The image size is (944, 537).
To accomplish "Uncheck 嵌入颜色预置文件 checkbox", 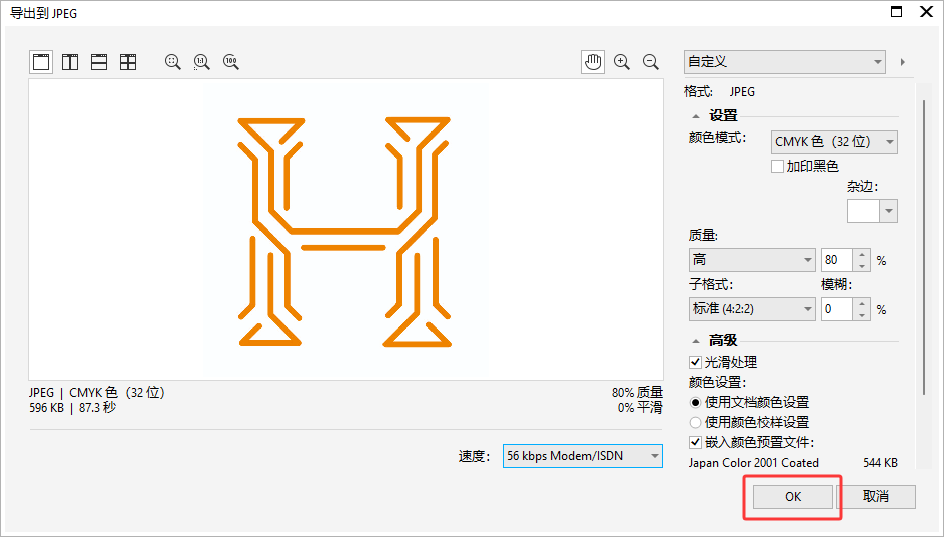I will [695, 442].
